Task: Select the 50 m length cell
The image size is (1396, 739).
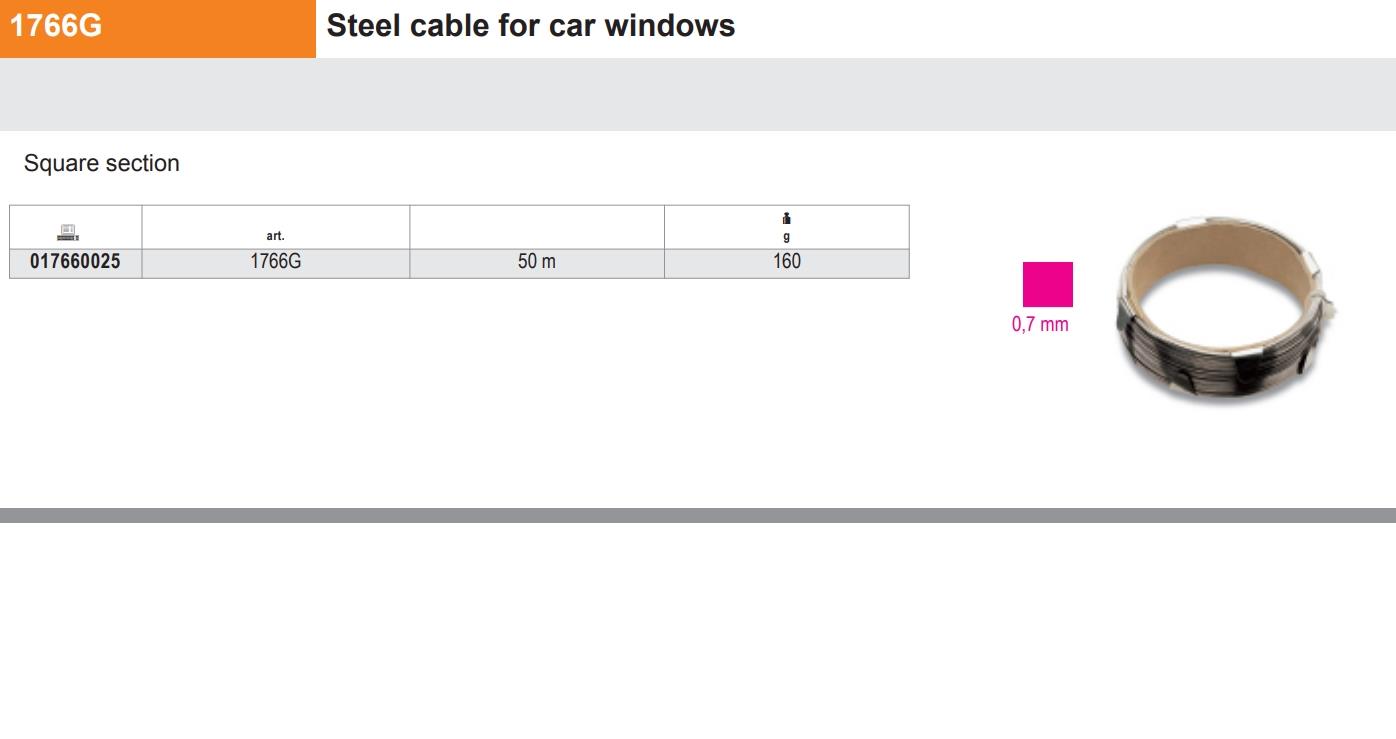Action: pos(536,262)
